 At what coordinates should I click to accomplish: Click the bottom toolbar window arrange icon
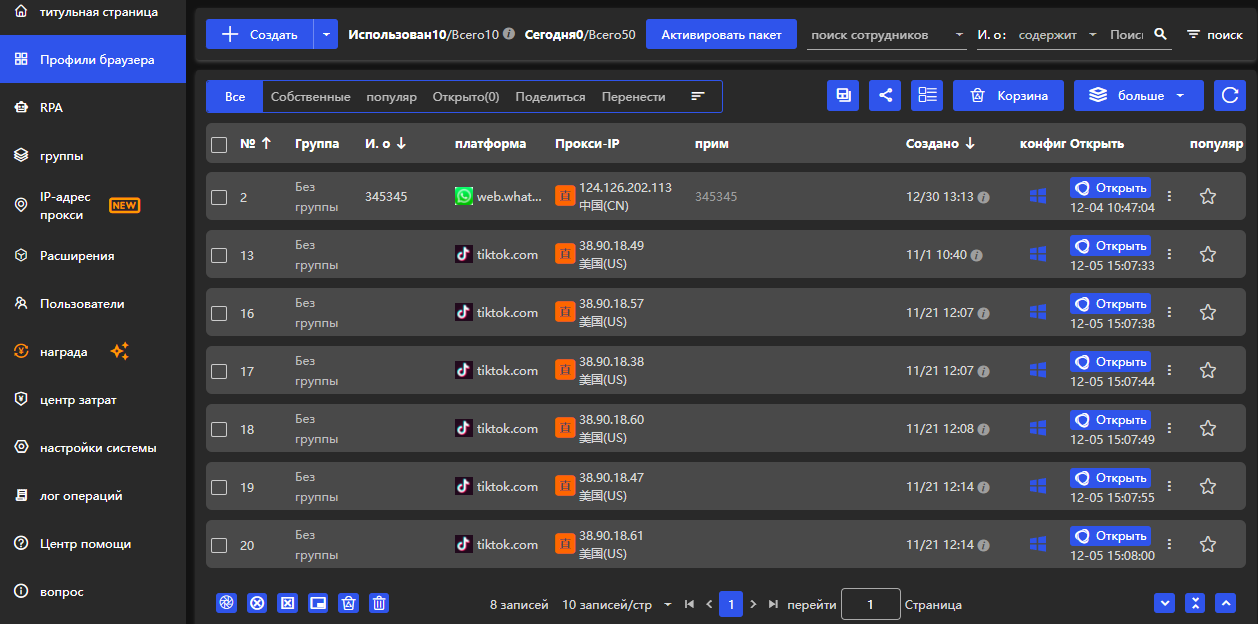(318, 603)
